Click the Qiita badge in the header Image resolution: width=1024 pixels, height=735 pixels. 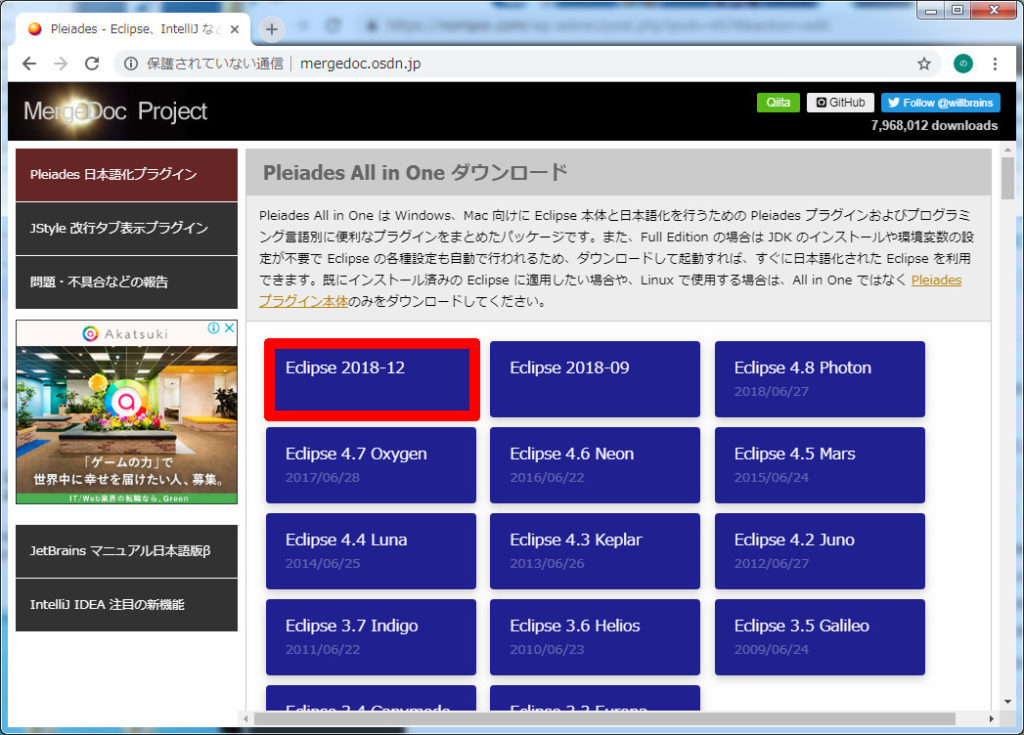[778, 102]
